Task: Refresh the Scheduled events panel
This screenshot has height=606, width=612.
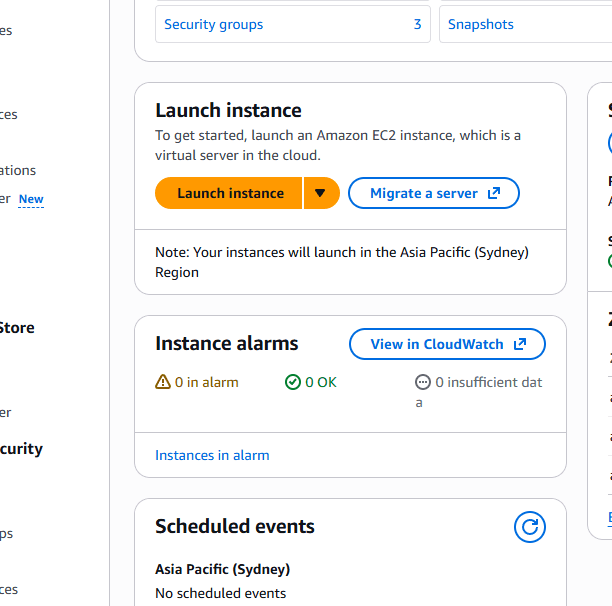Action: pos(530,527)
